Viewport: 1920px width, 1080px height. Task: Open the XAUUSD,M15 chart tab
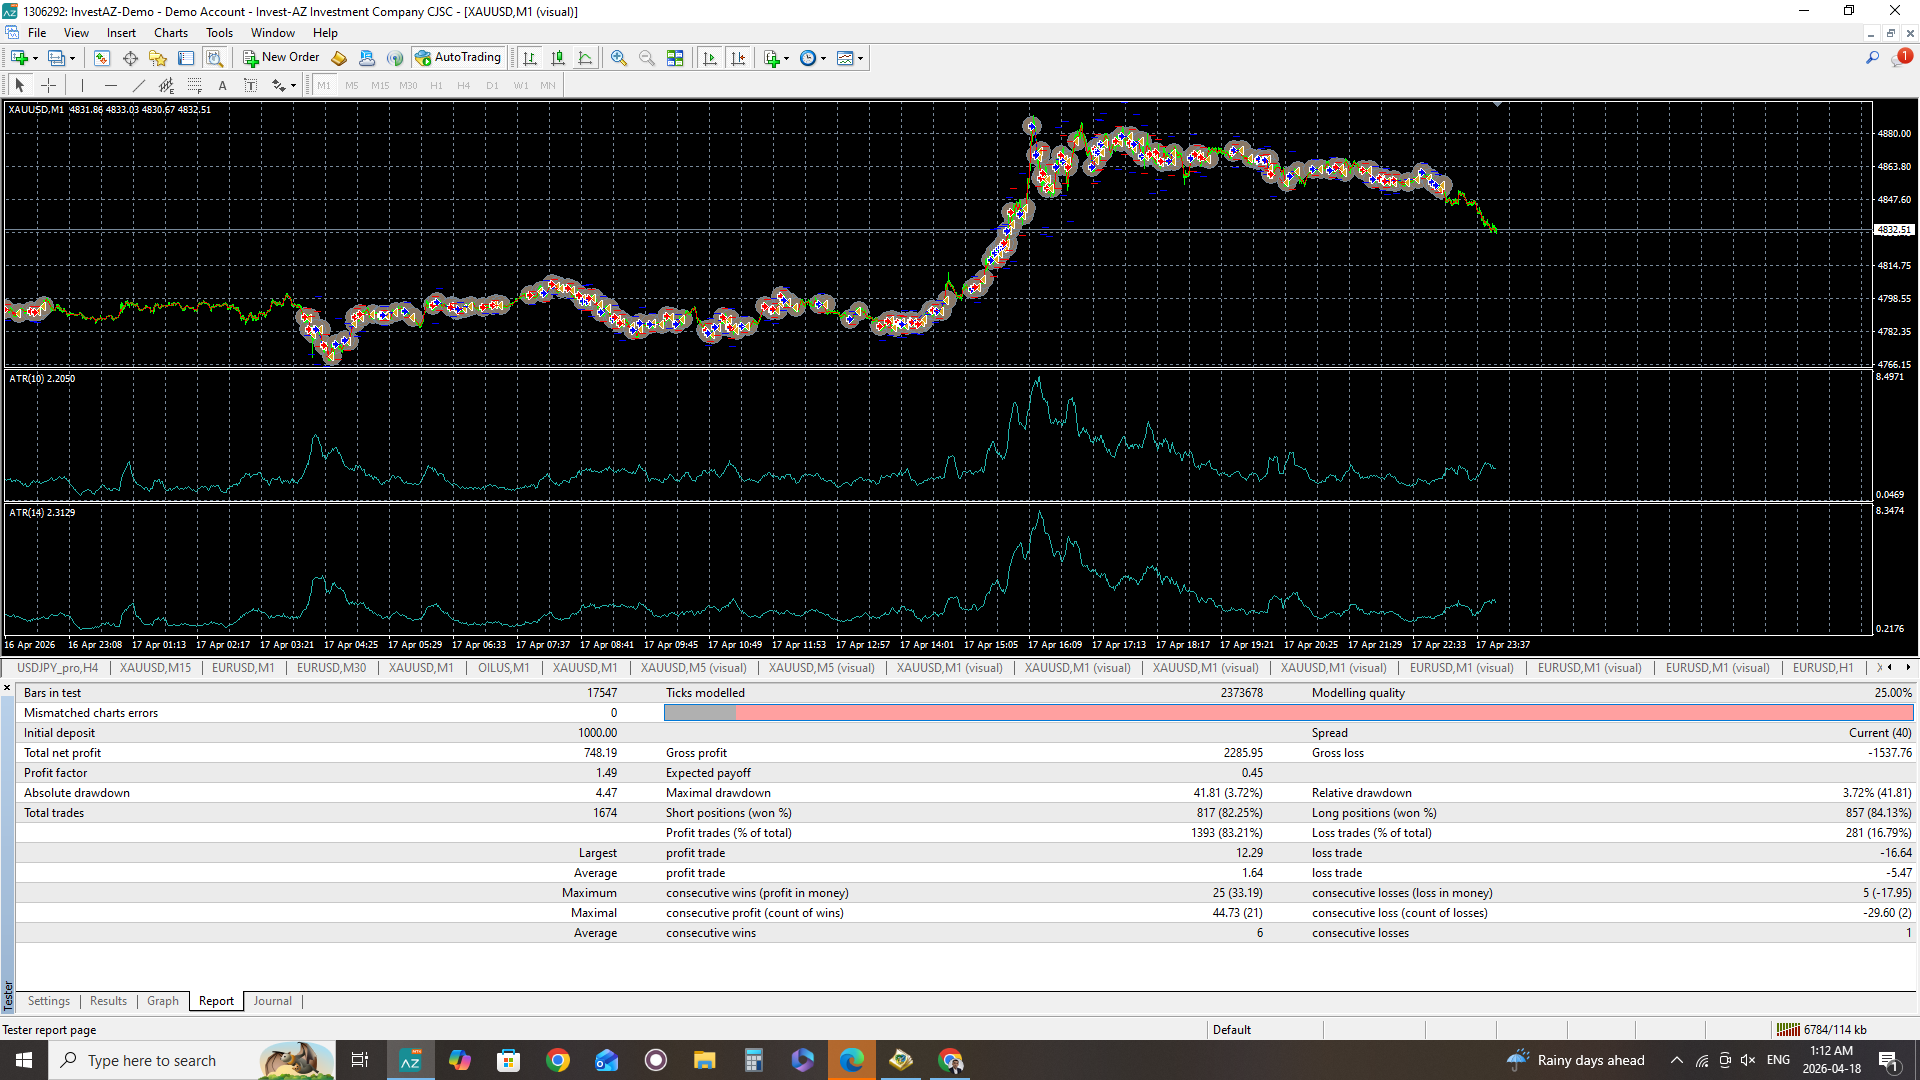click(x=155, y=668)
